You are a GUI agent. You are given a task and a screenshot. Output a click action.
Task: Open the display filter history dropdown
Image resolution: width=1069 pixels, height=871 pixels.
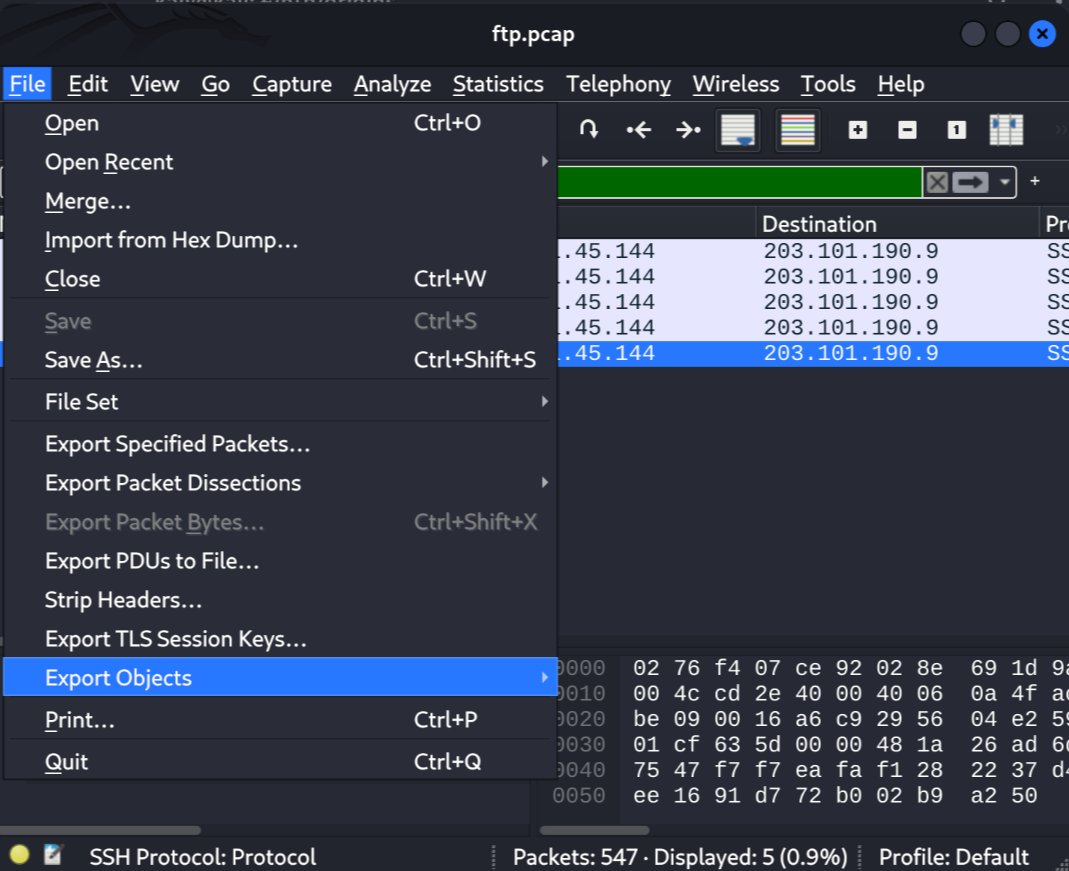coord(1004,182)
